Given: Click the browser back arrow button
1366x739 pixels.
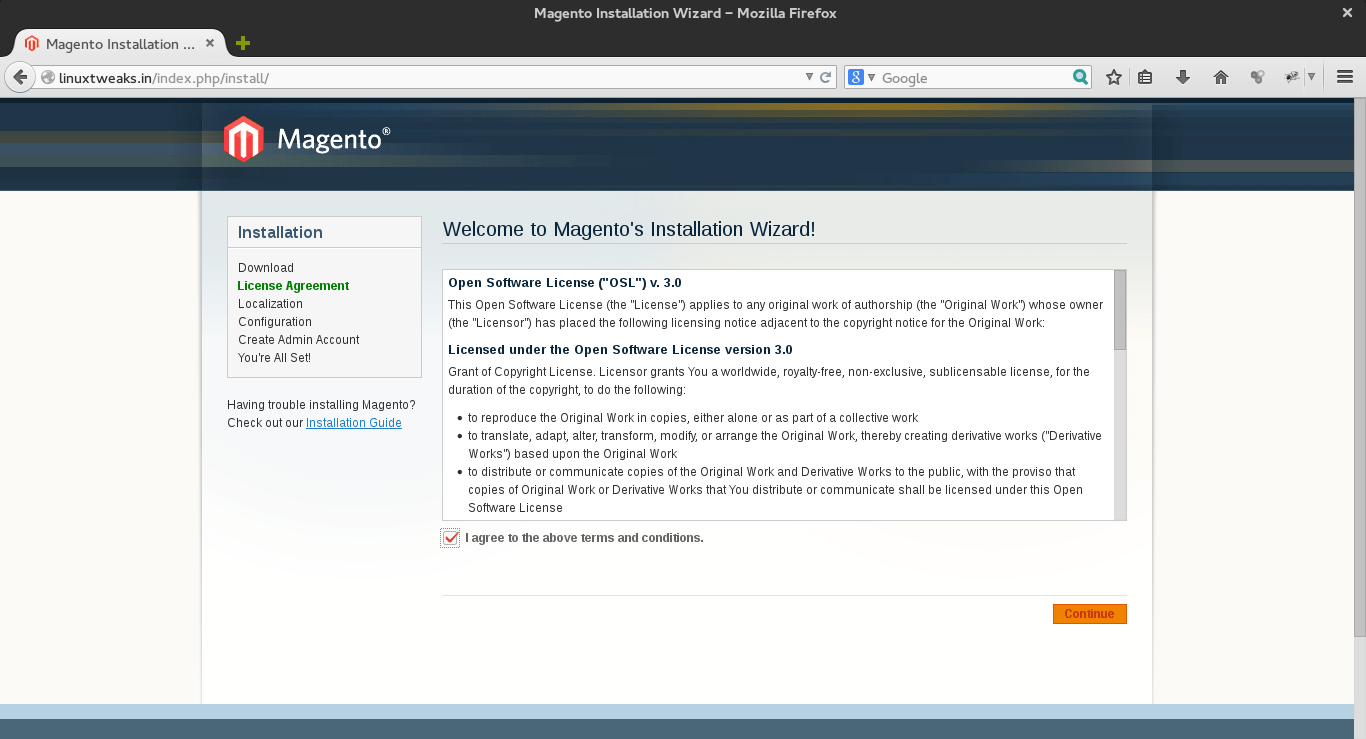Looking at the screenshot, I should click(19, 77).
